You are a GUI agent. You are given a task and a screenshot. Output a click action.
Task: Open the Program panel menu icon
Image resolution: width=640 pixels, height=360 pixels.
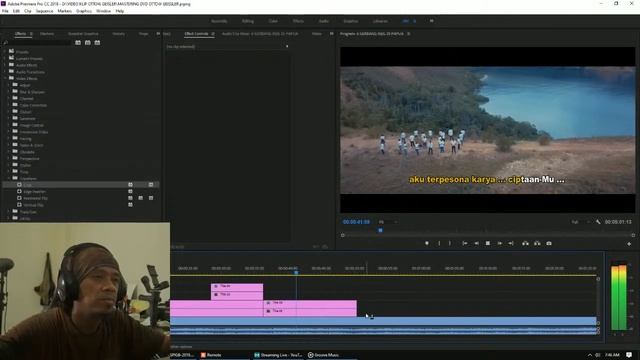[x=409, y=34]
